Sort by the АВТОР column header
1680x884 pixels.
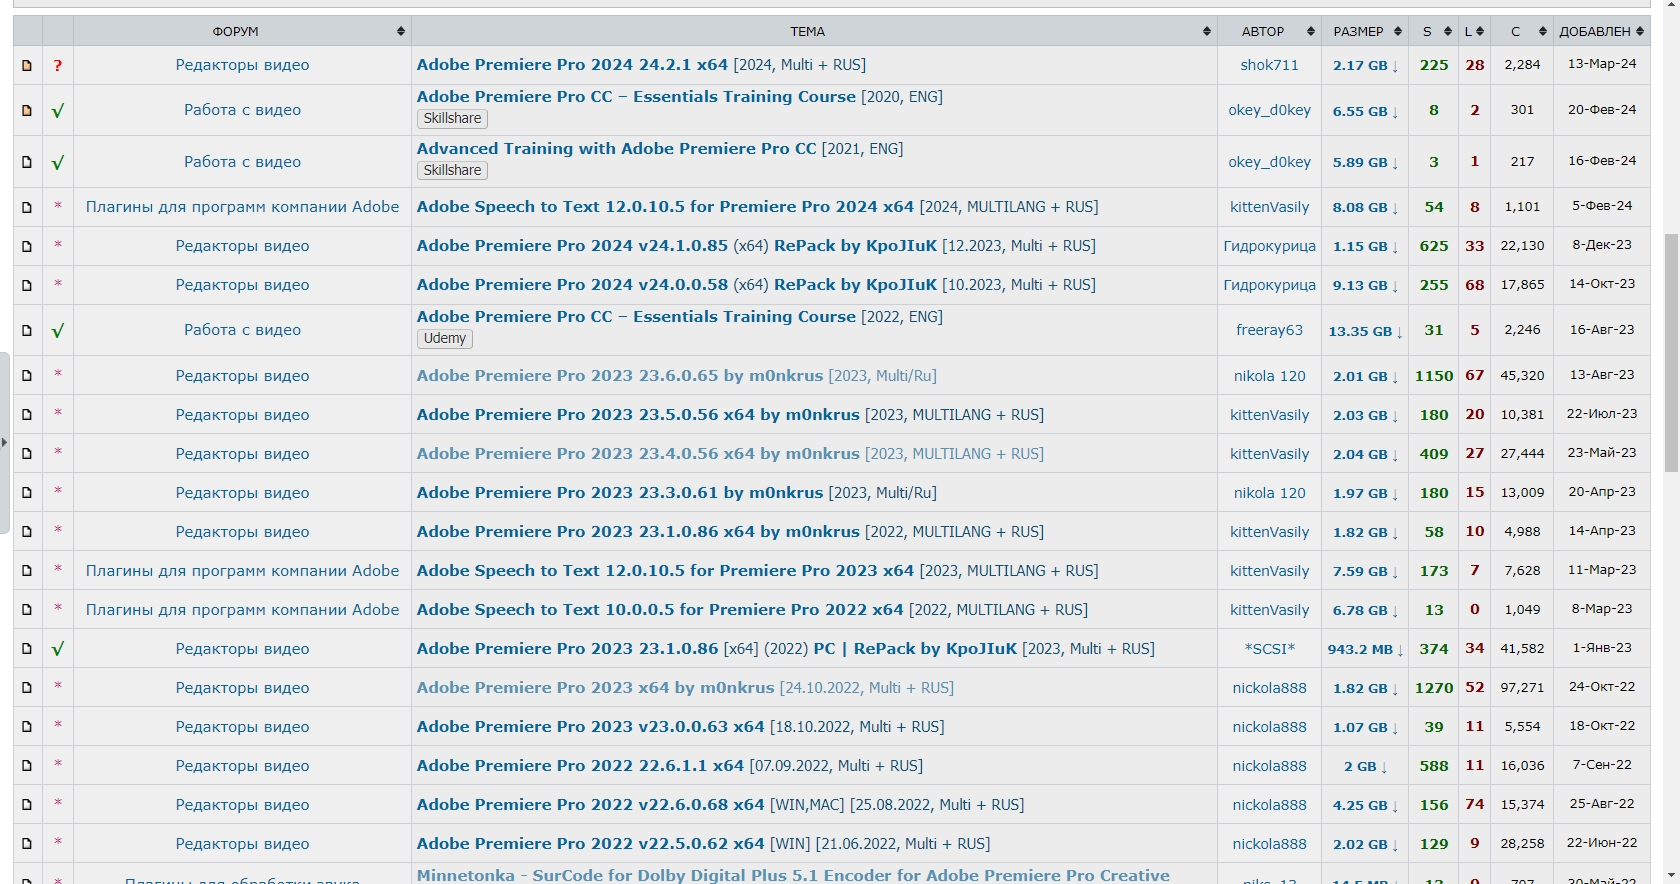coord(1269,31)
